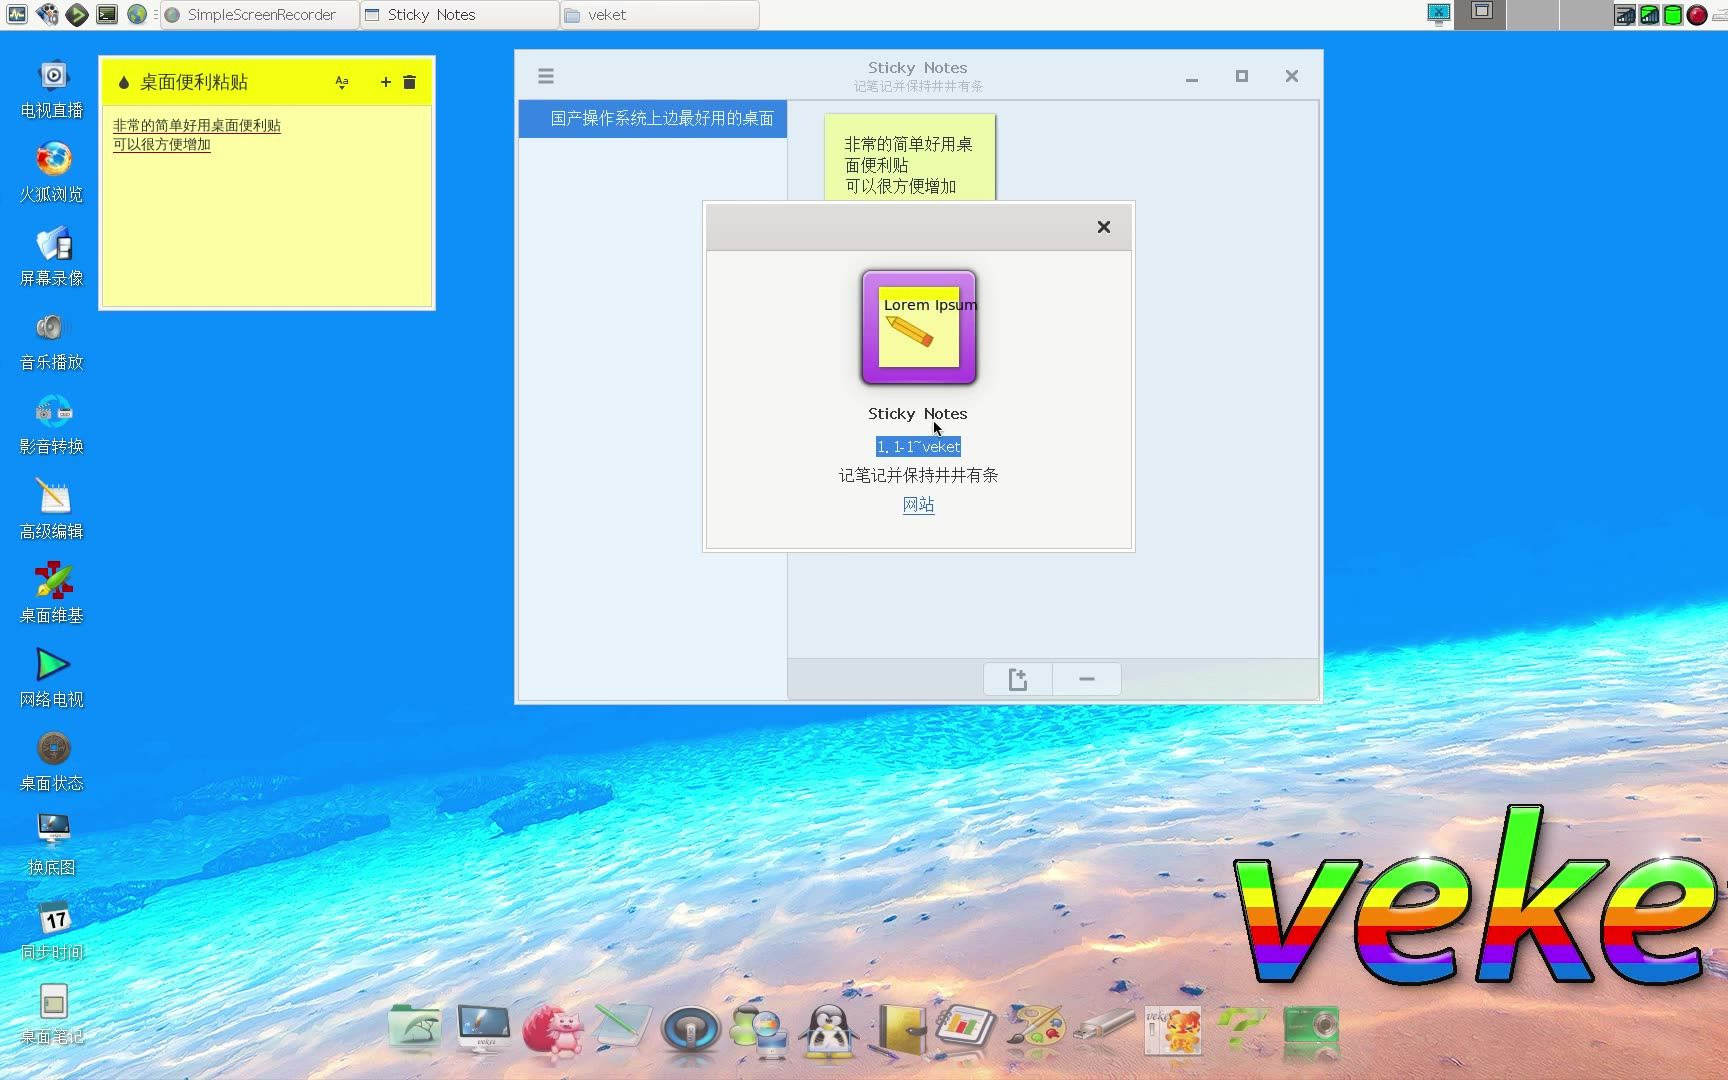Switch to the Sticky Notes taskbar item
Viewport: 1728px width, 1080px height.
pos(460,15)
